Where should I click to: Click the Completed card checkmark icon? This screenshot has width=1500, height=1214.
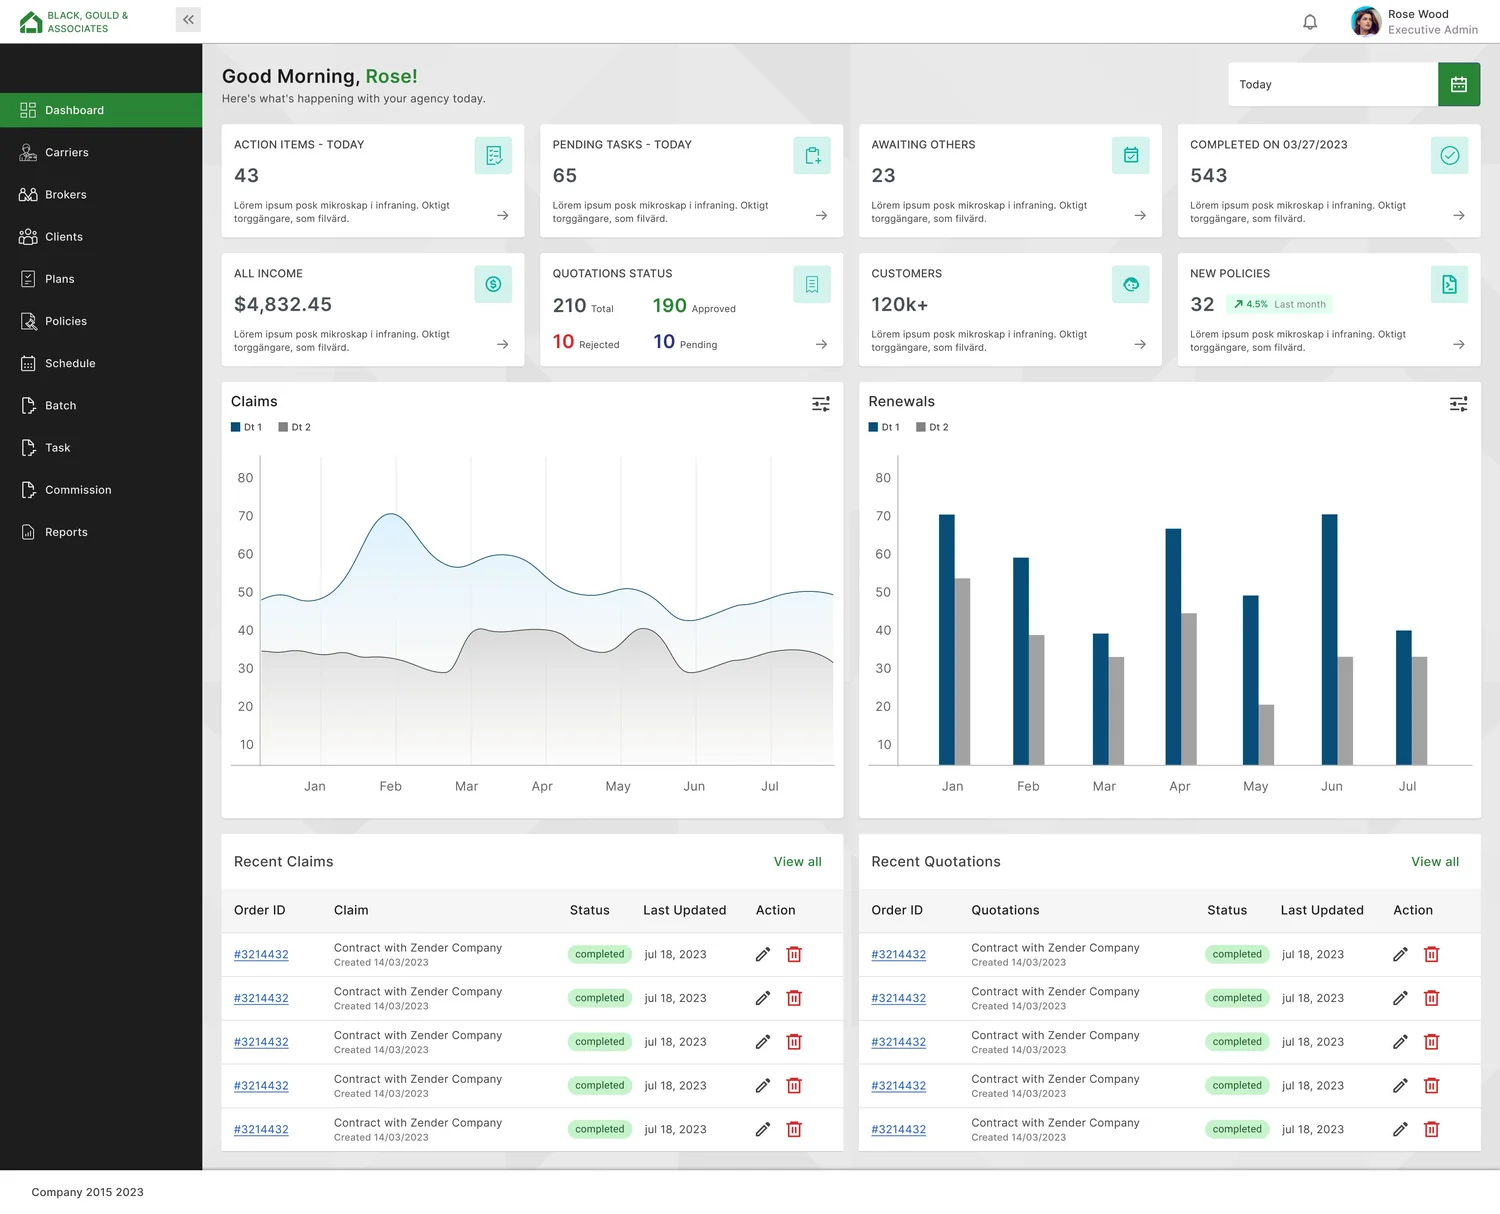tap(1450, 155)
